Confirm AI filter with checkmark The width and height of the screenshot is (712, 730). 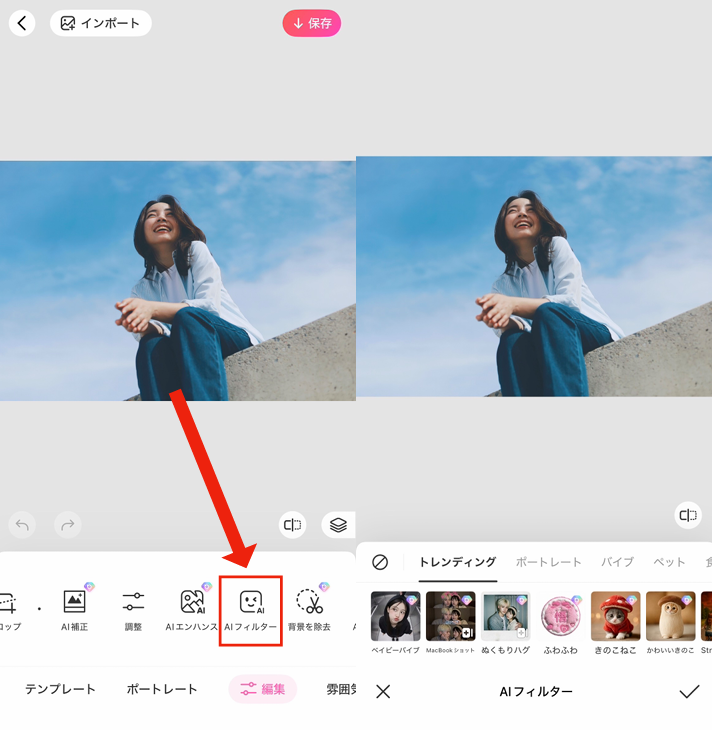pos(689,691)
